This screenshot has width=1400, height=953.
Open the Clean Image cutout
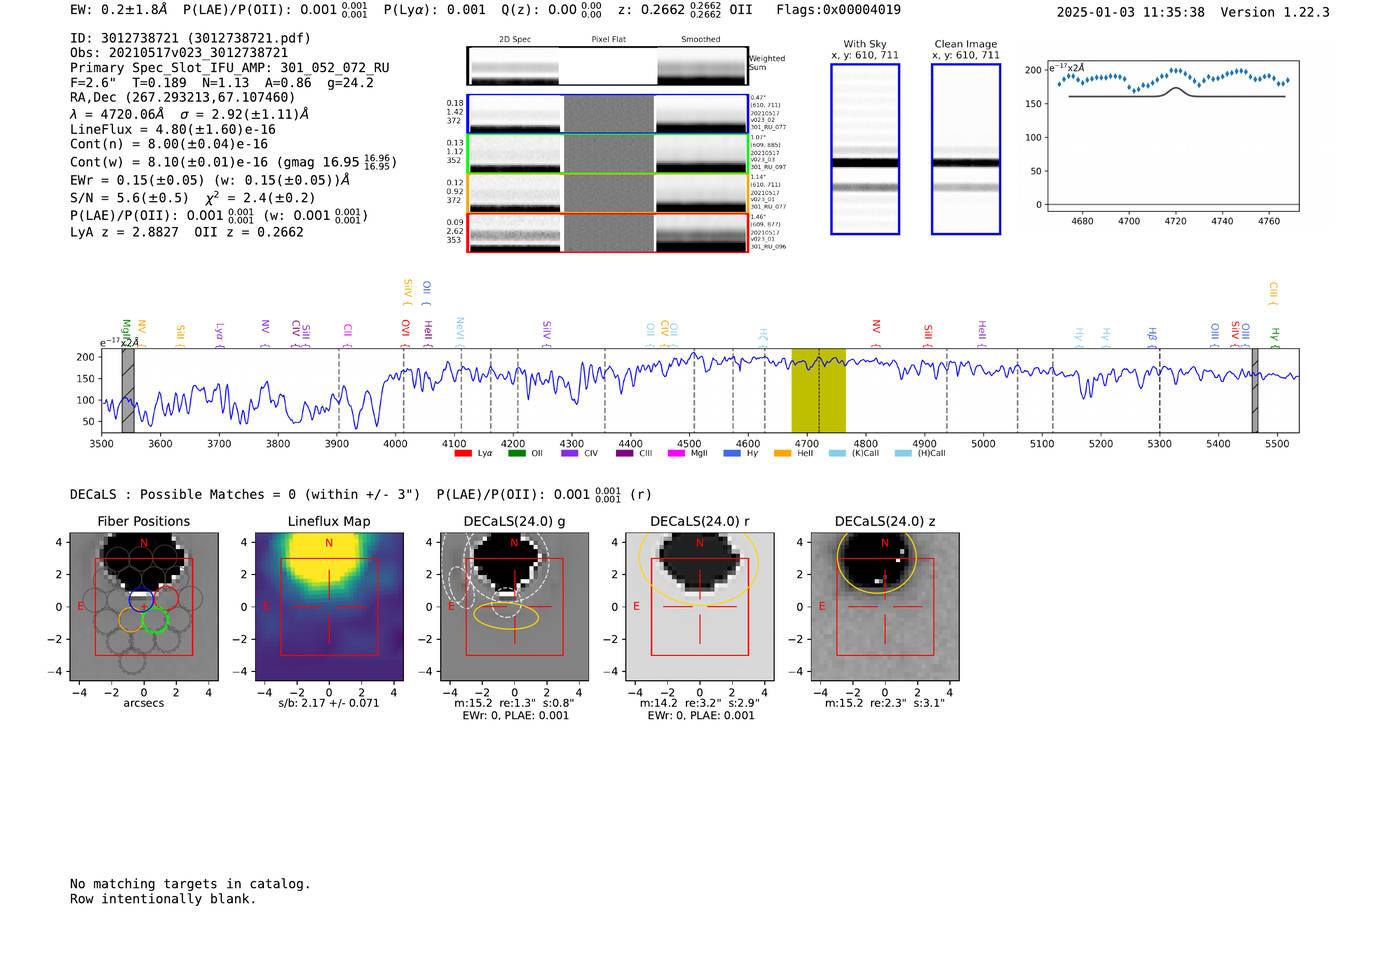(x=965, y=150)
